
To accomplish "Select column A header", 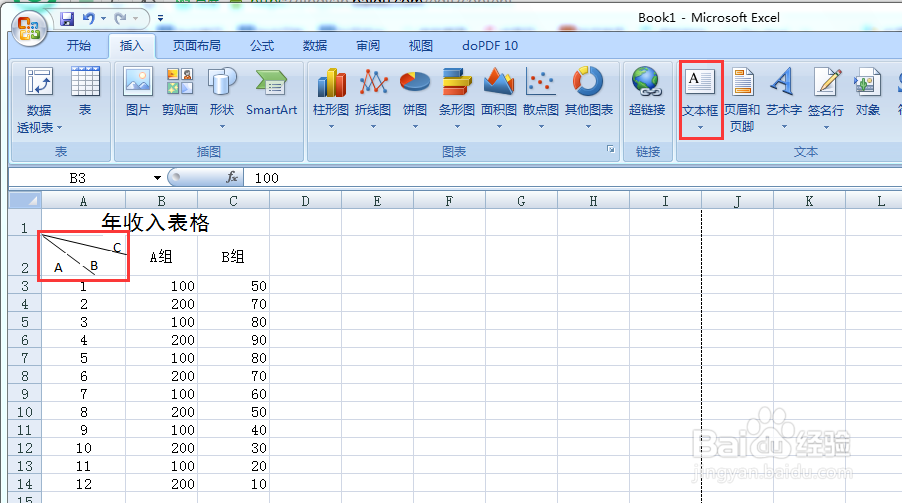I will (83, 201).
